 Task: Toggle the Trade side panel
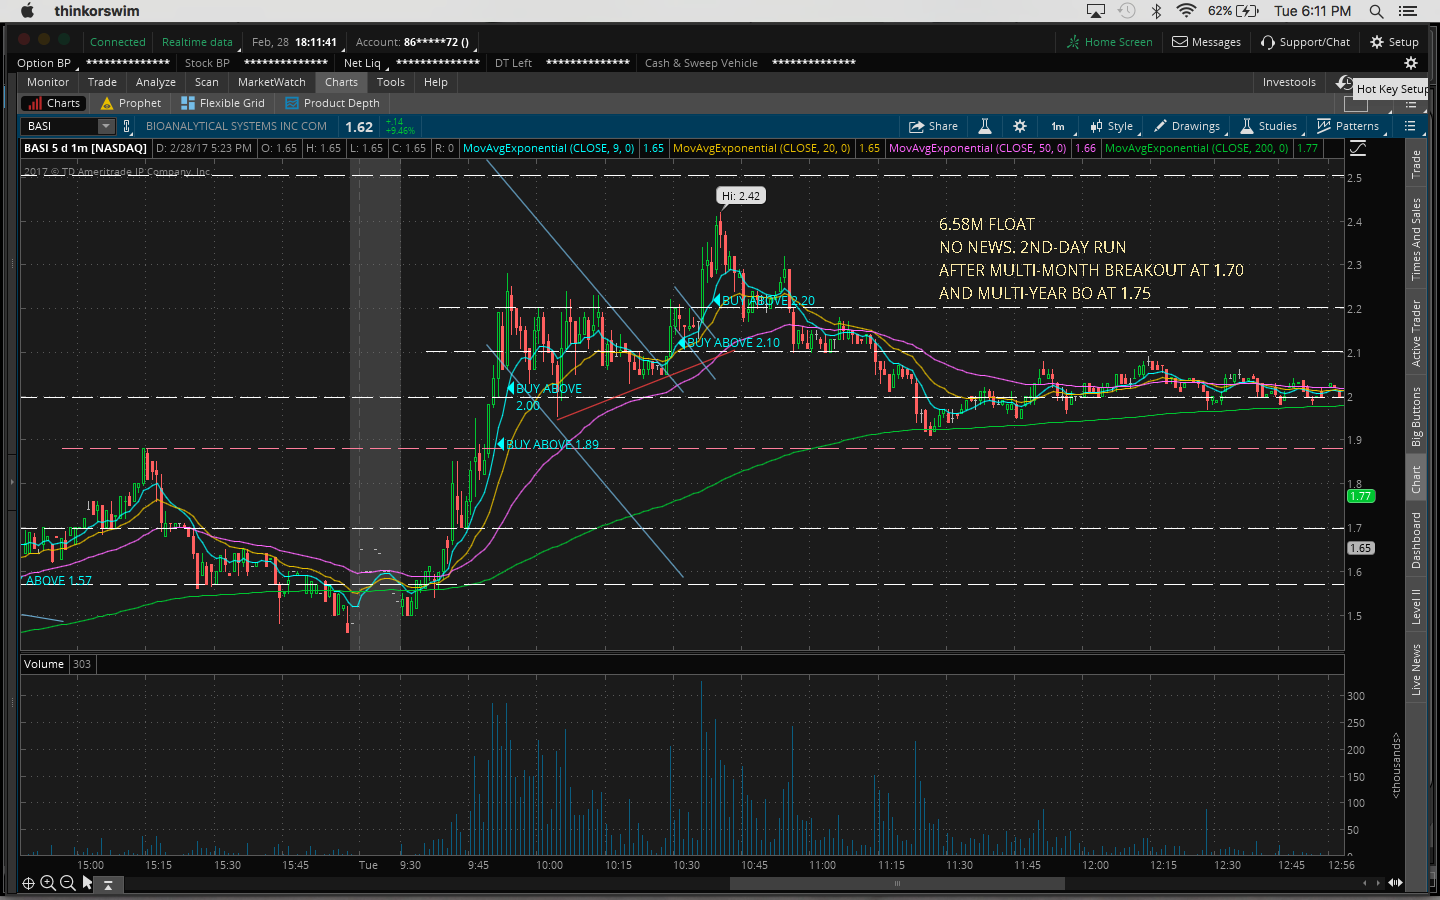click(x=1416, y=164)
